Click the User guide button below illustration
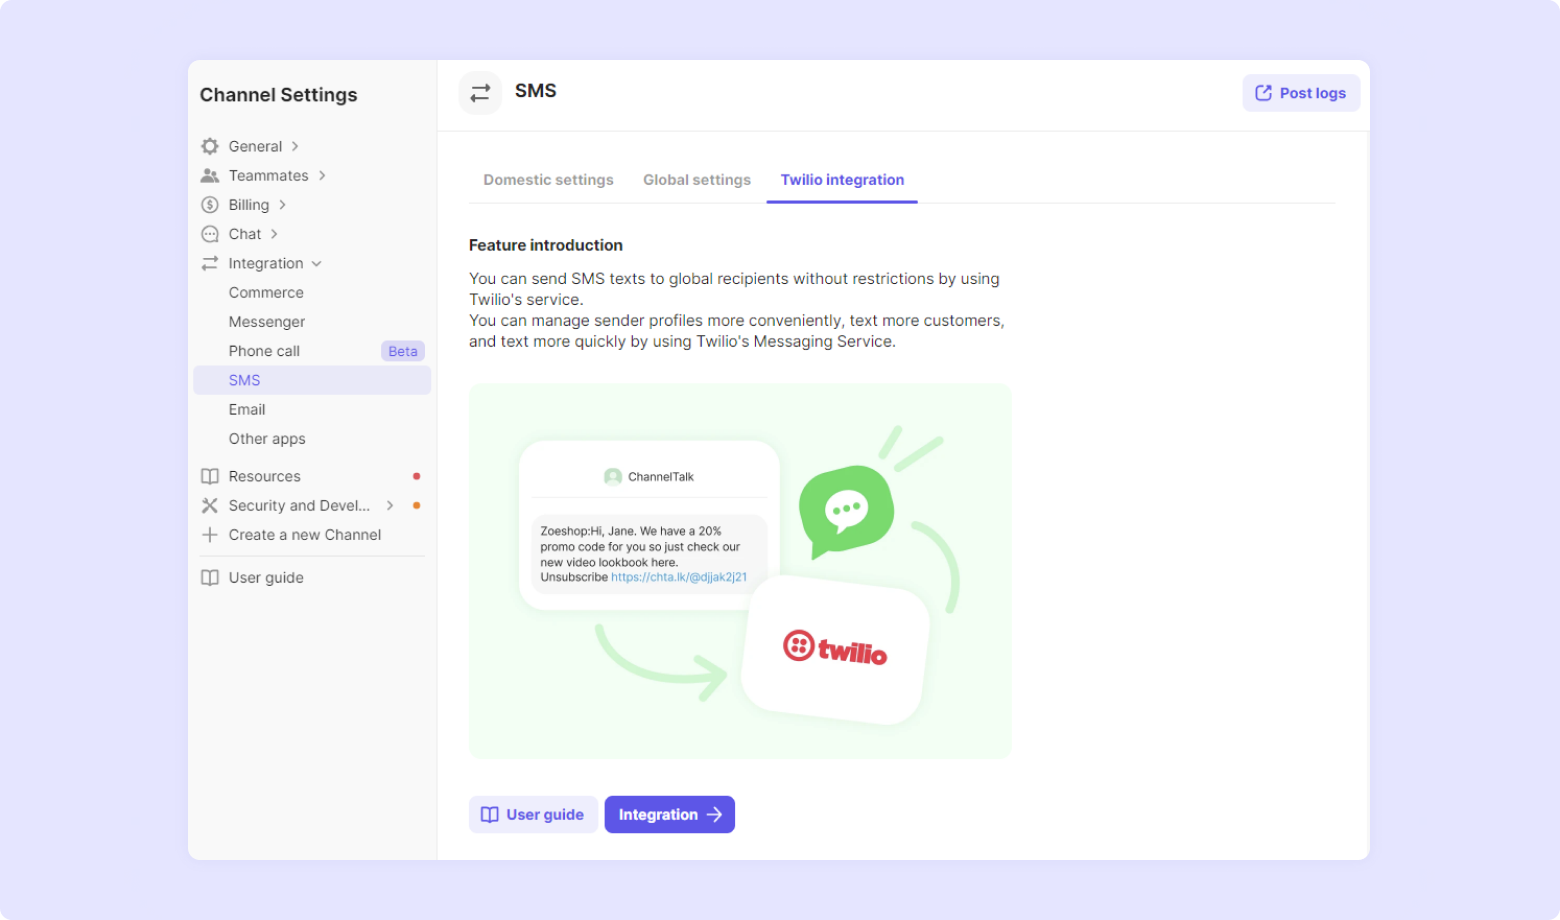Viewport: 1560px width, 920px height. click(533, 815)
